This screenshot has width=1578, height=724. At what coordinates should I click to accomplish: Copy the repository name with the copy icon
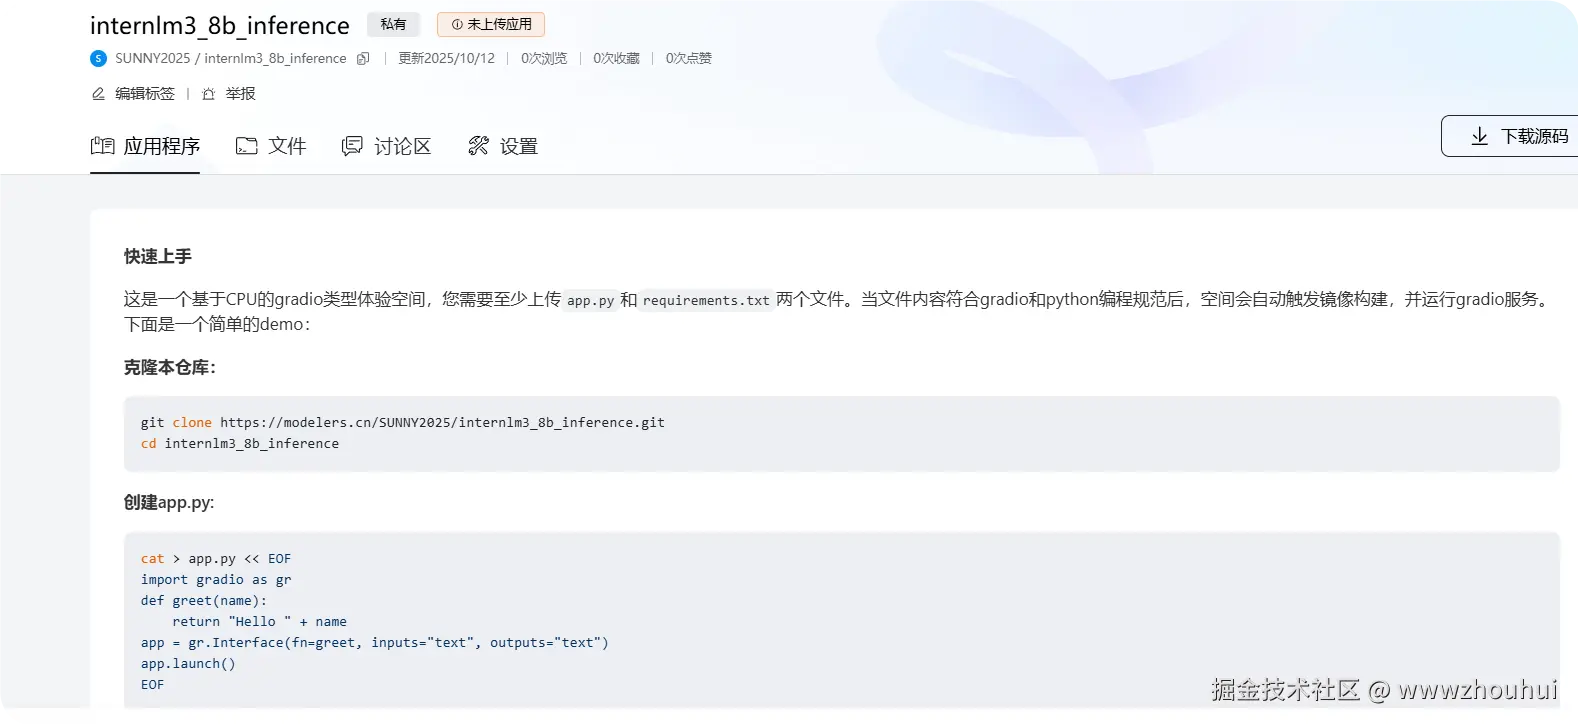pos(363,58)
